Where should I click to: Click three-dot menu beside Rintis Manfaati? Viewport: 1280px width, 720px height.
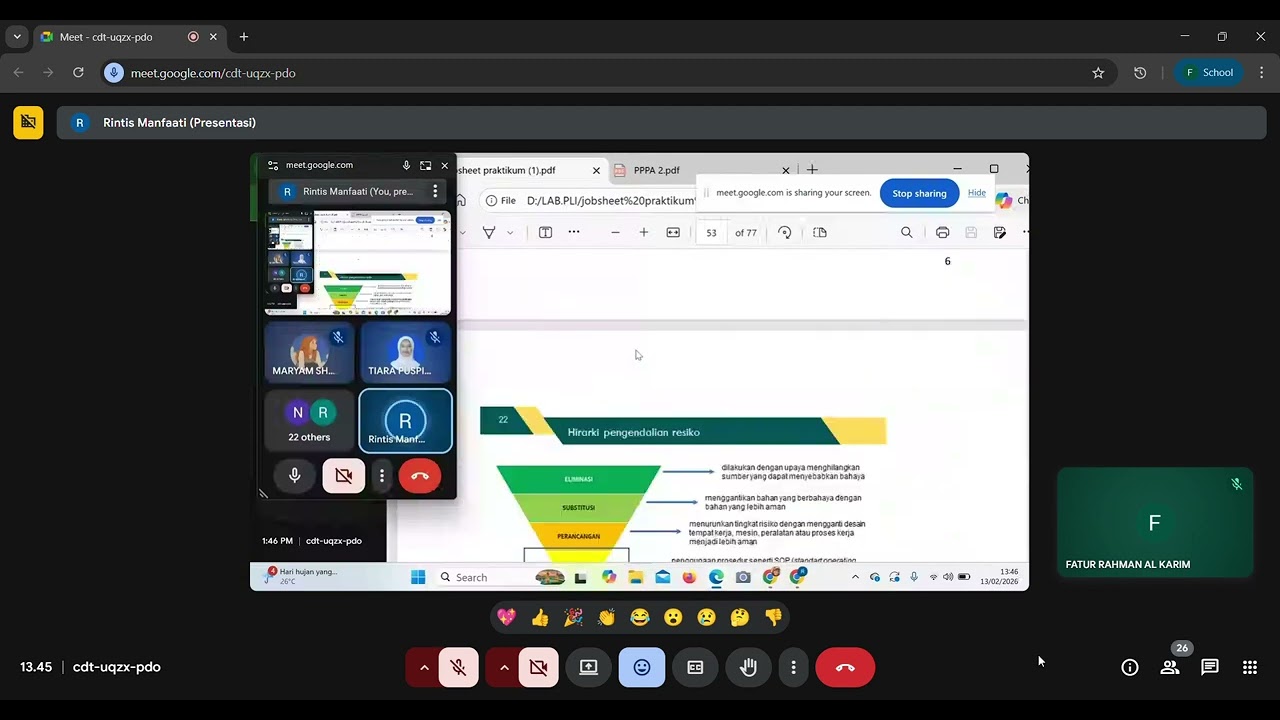(435, 191)
